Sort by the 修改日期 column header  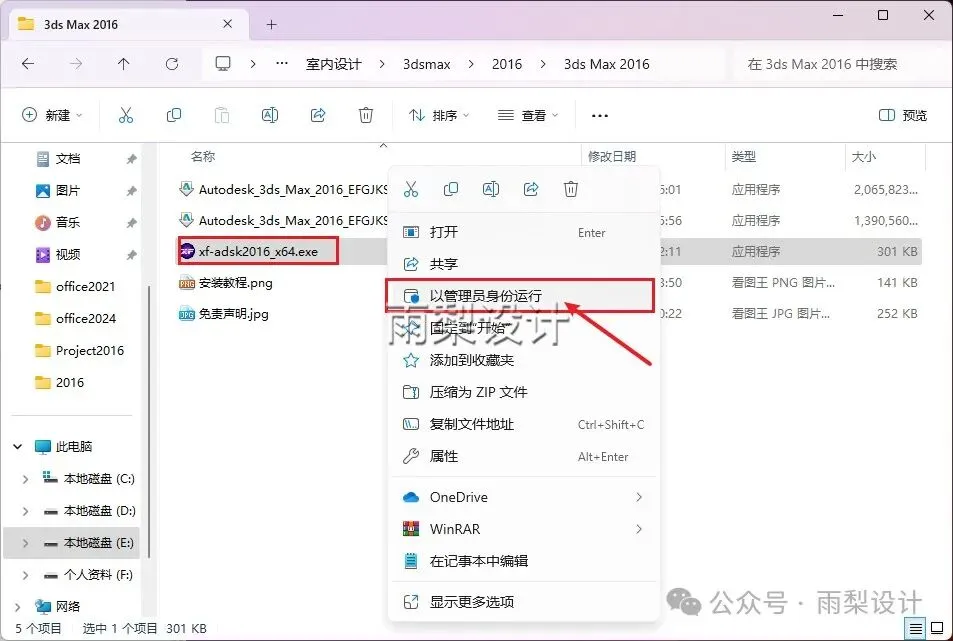click(x=611, y=157)
